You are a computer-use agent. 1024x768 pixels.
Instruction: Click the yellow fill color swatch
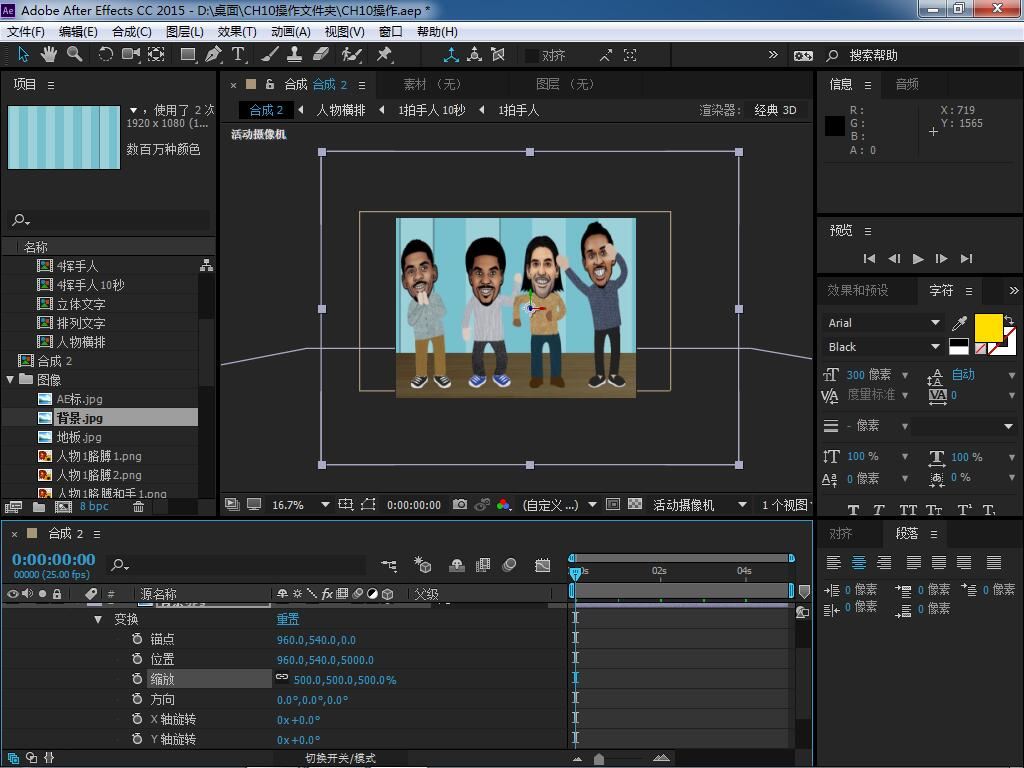[987, 326]
